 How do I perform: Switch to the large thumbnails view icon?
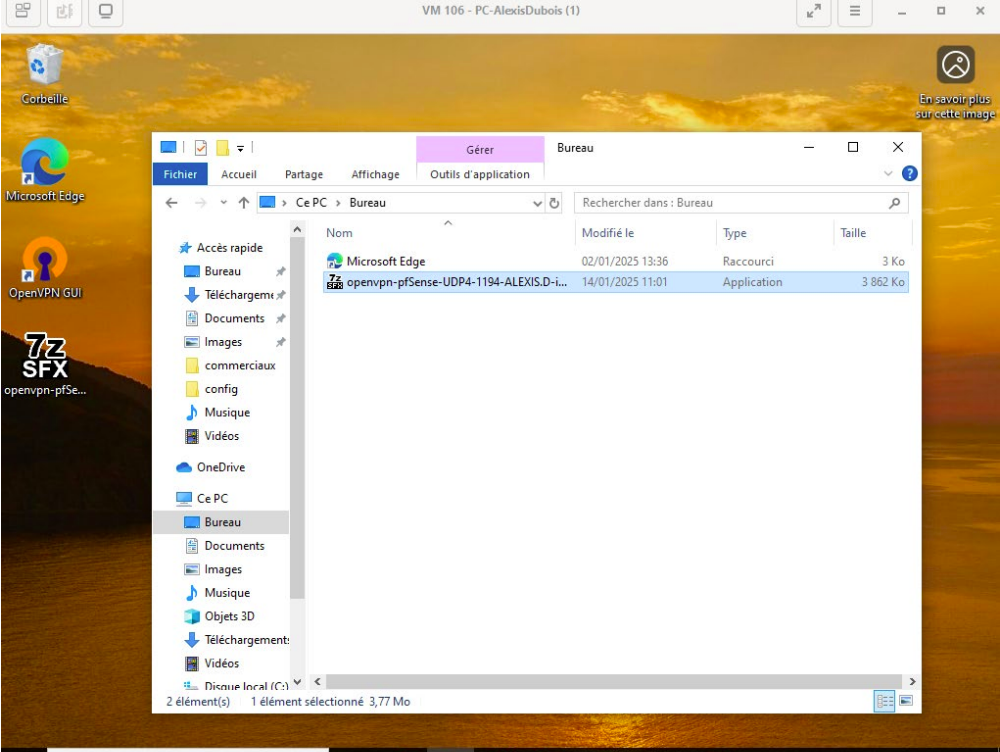coord(906,701)
